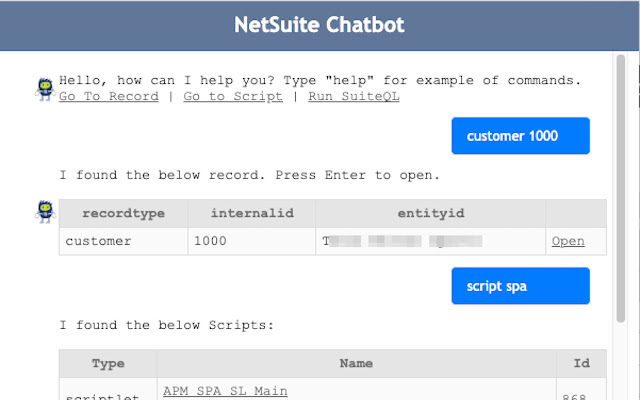
Task: Click 'I found the below Scripts:' message
Action: (167, 325)
